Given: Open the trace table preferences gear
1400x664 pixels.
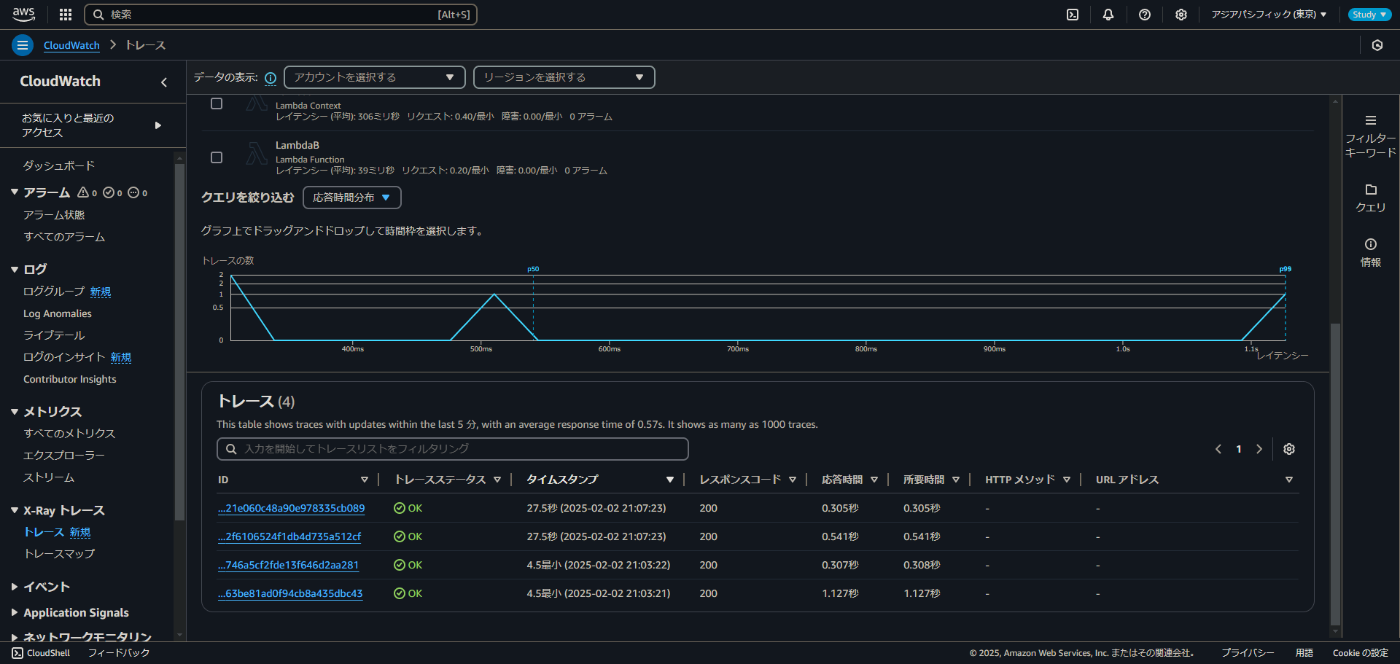Looking at the screenshot, I should point(1289,449).
